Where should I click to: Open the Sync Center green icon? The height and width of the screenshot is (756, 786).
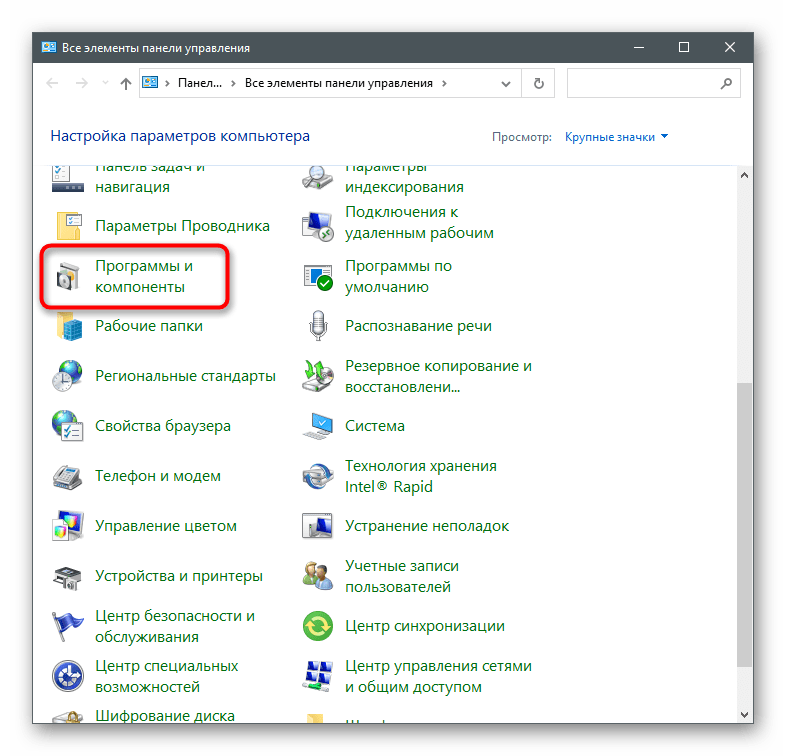(x=318, y=627)
